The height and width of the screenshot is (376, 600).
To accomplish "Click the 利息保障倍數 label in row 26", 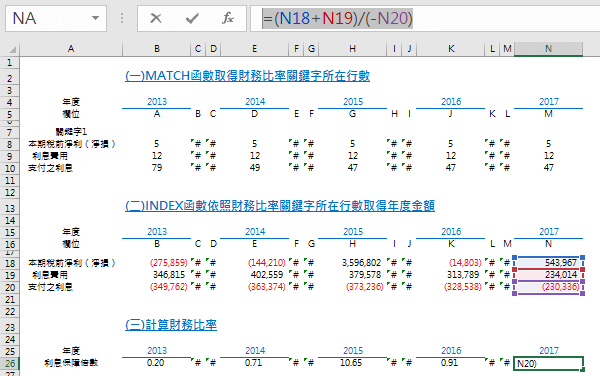I will [71, 363].
